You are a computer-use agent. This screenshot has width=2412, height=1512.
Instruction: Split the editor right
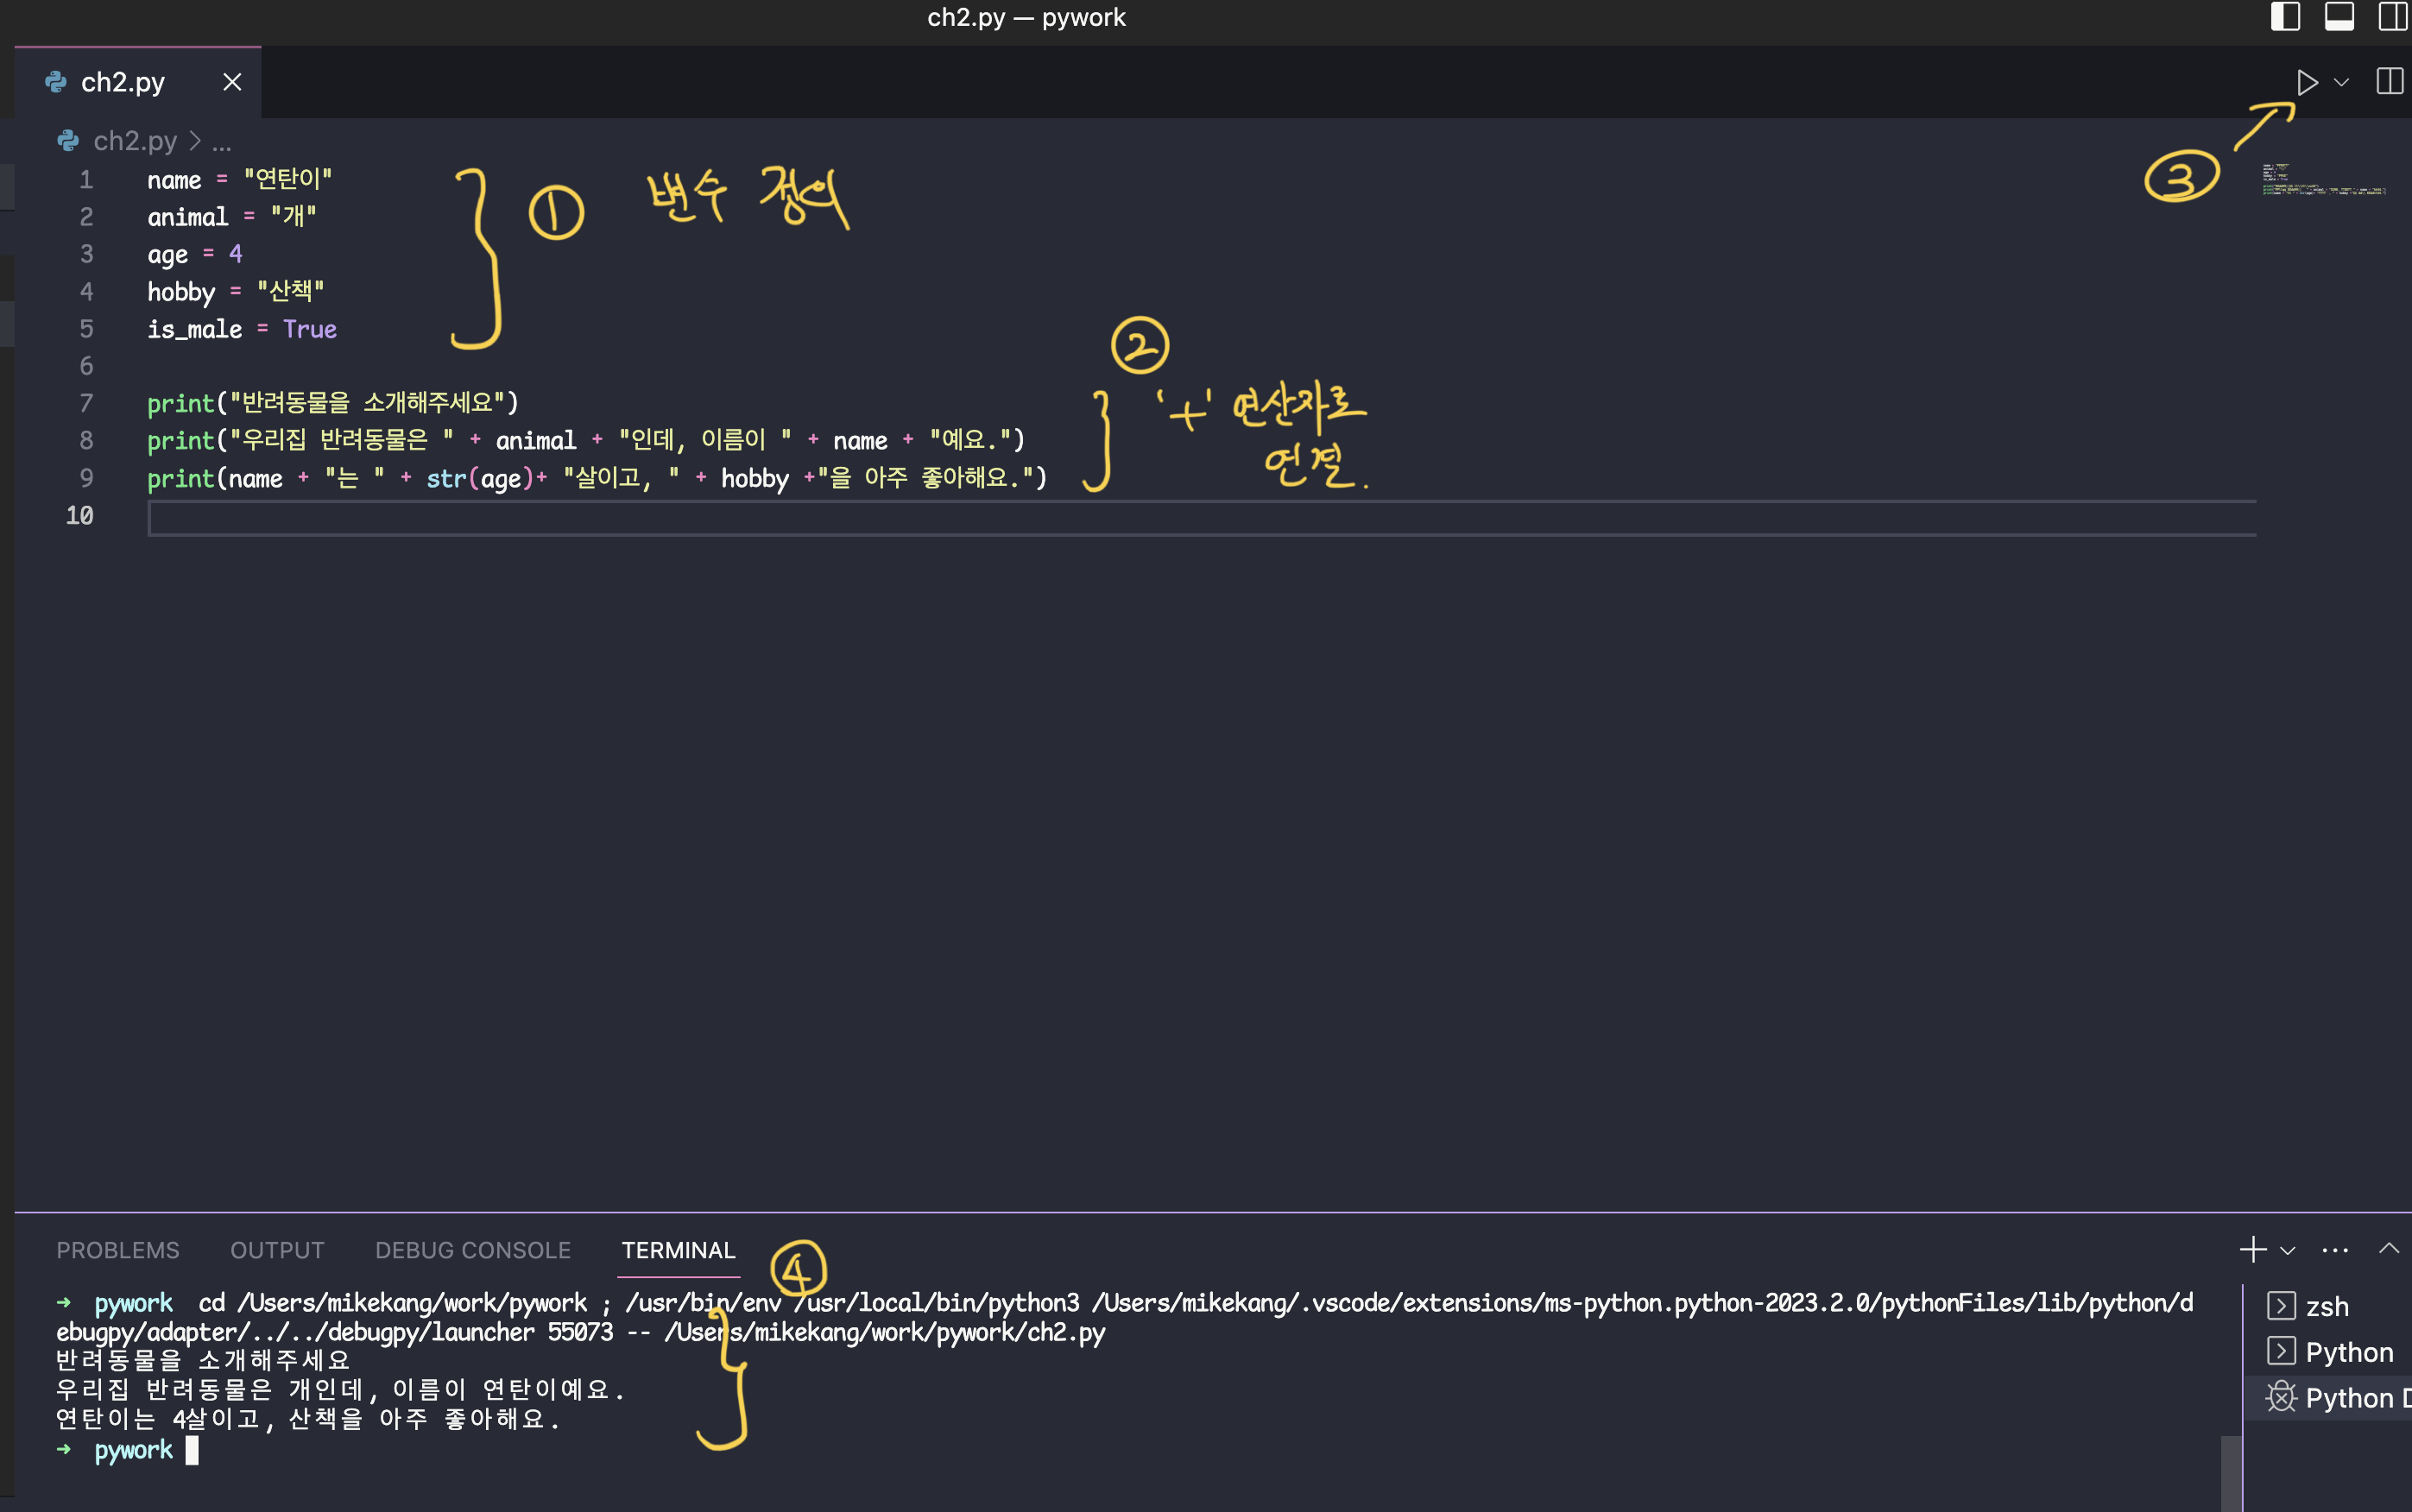coord(2389,82)
